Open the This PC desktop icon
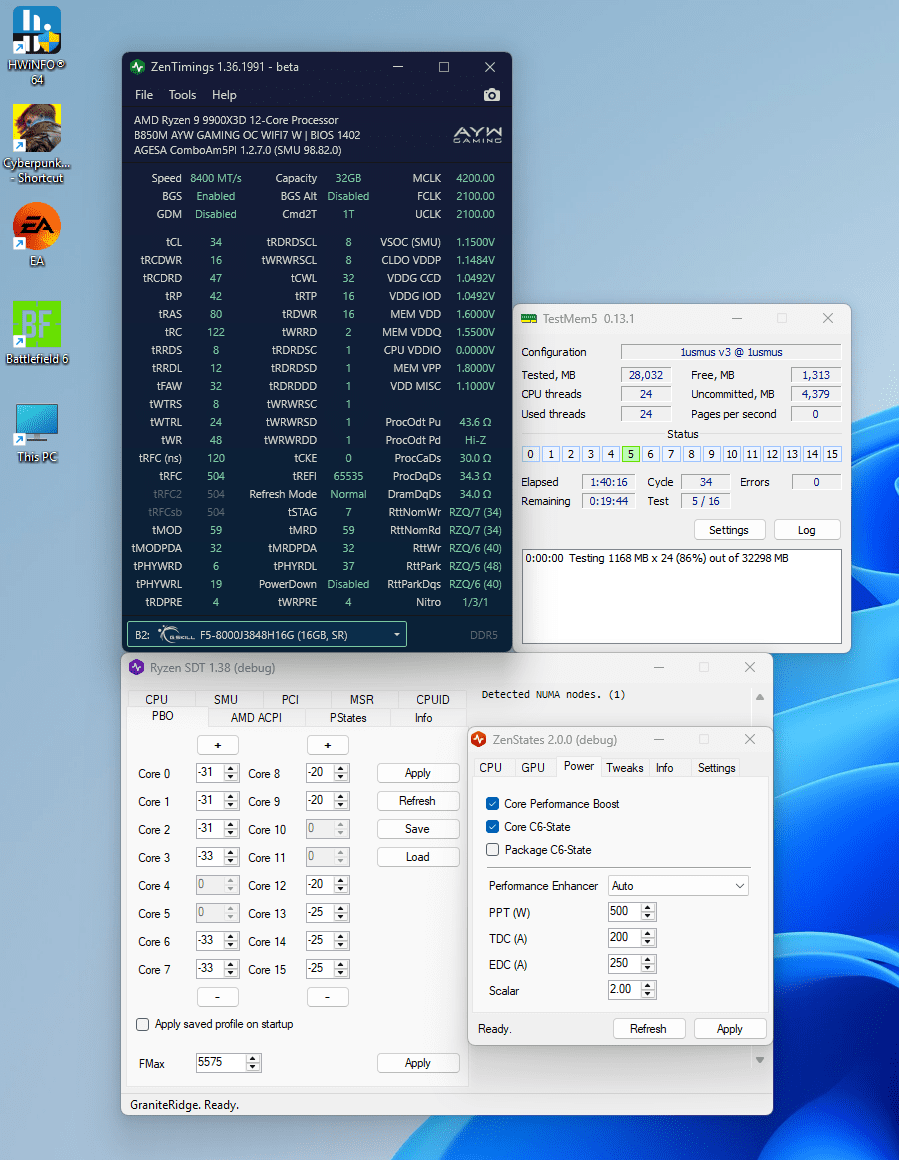This screenshot has width=899, height=1160. 37,424
